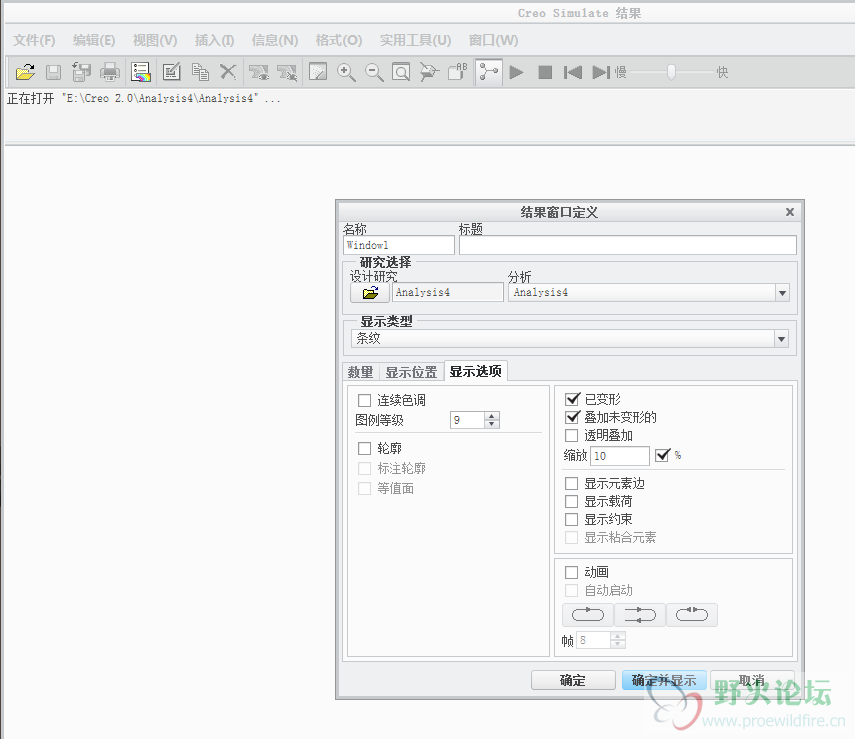The height and width of the screenshot is (739, 855).
Task: Switch to the 显示位置 tab
Action: (412, 372)
